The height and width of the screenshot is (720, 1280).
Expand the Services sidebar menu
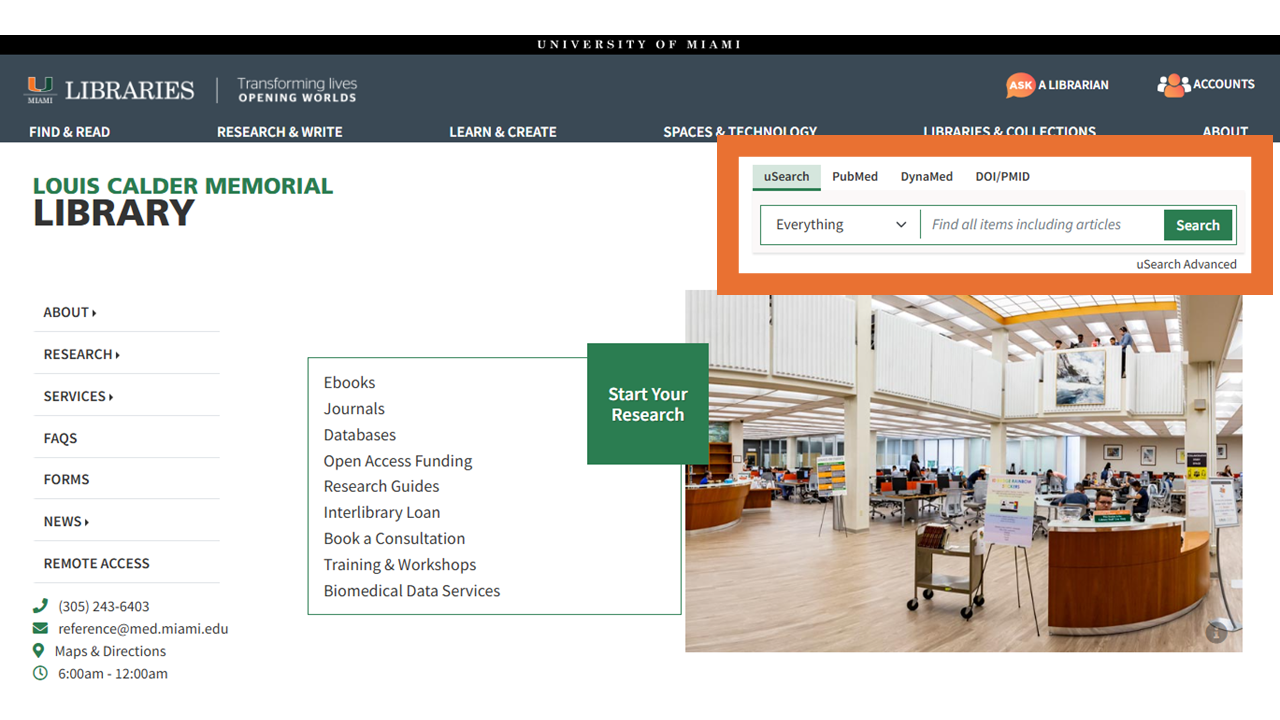point(78,397)
